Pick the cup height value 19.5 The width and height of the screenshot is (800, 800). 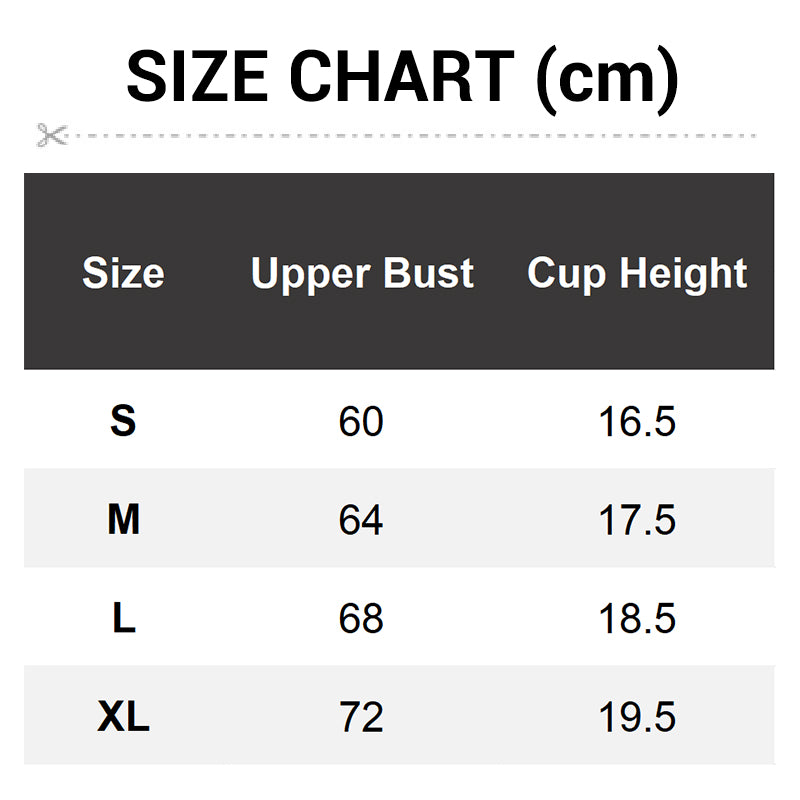[x=637, y=717]
